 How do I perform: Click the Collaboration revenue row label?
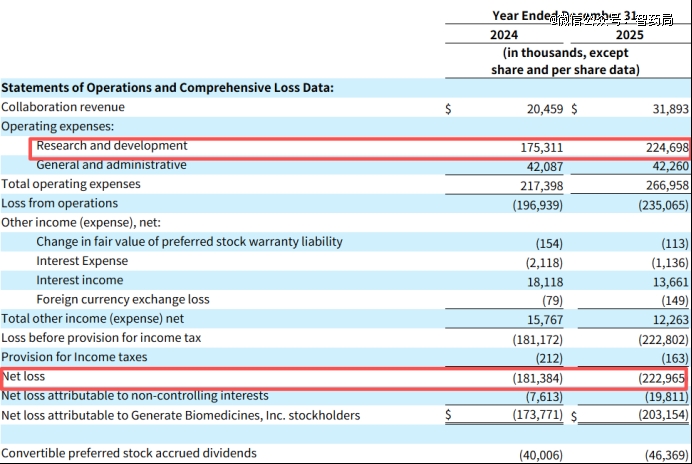(x=63, y=107)
